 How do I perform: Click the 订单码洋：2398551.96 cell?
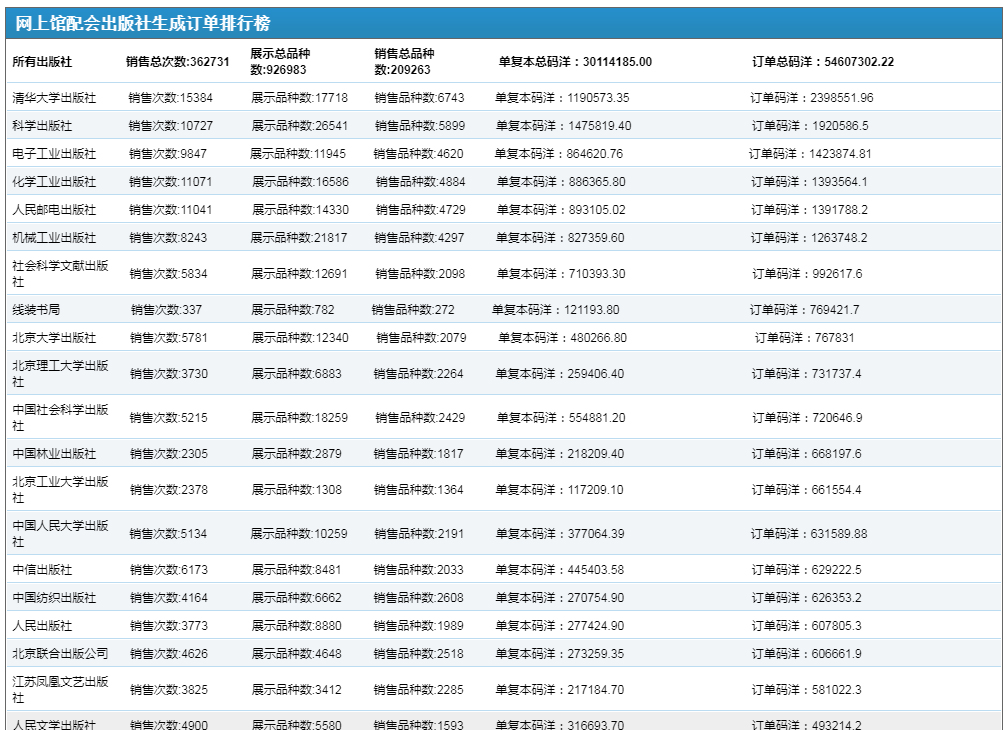click(812, 98)
